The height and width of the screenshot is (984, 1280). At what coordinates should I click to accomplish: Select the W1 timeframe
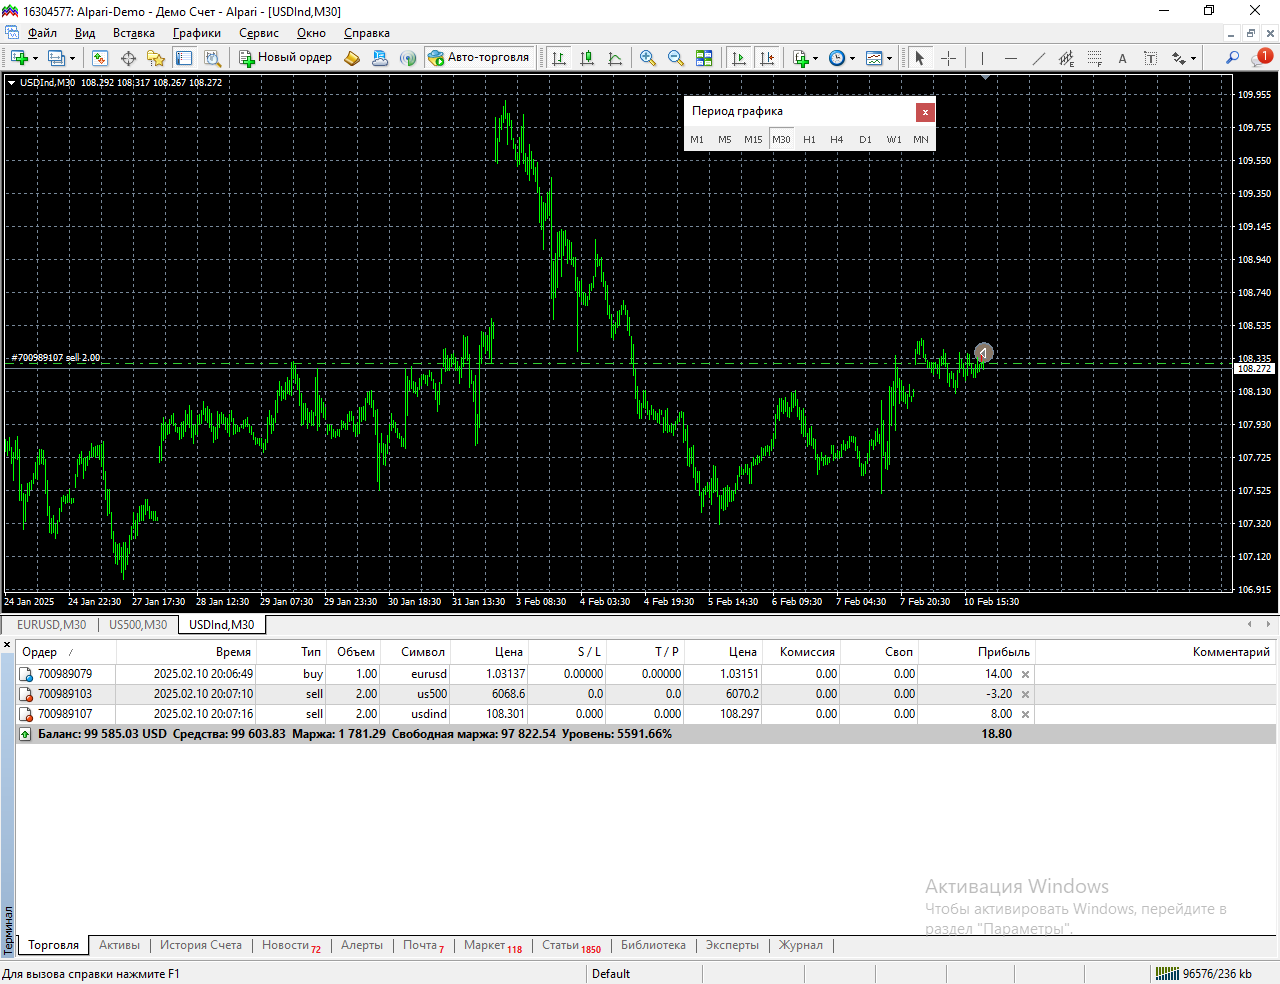point(893,140)
